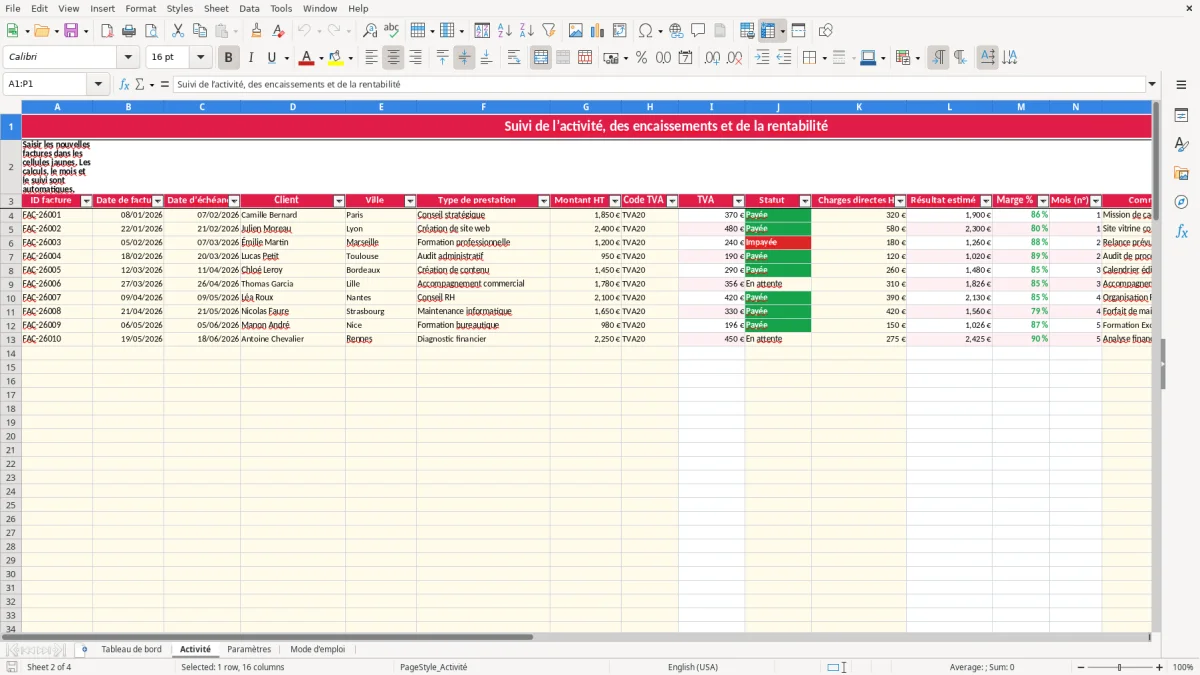Export directly as PDF

[x=107, y=31]
